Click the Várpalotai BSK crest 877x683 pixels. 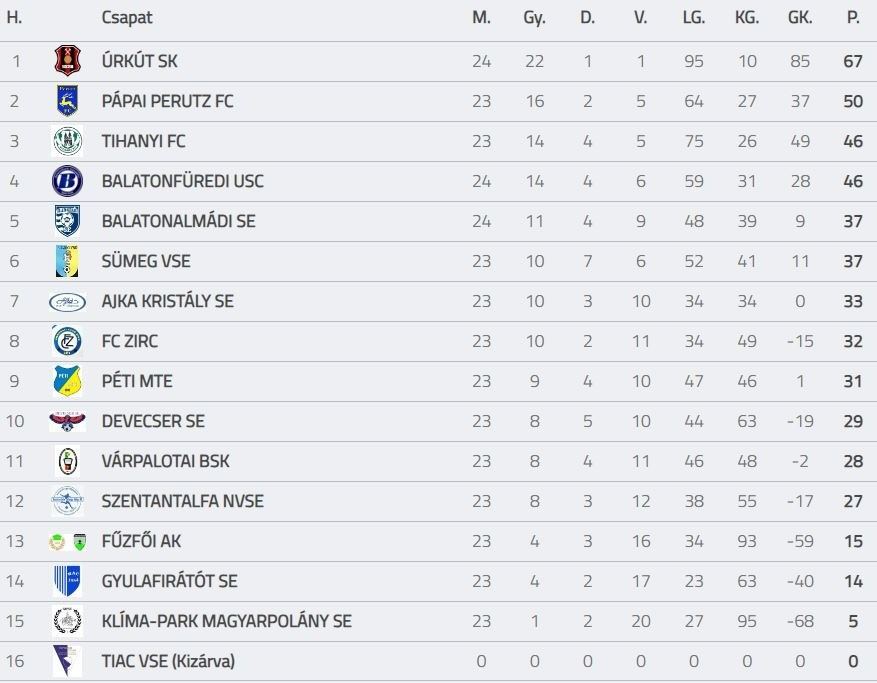[67, 461]
